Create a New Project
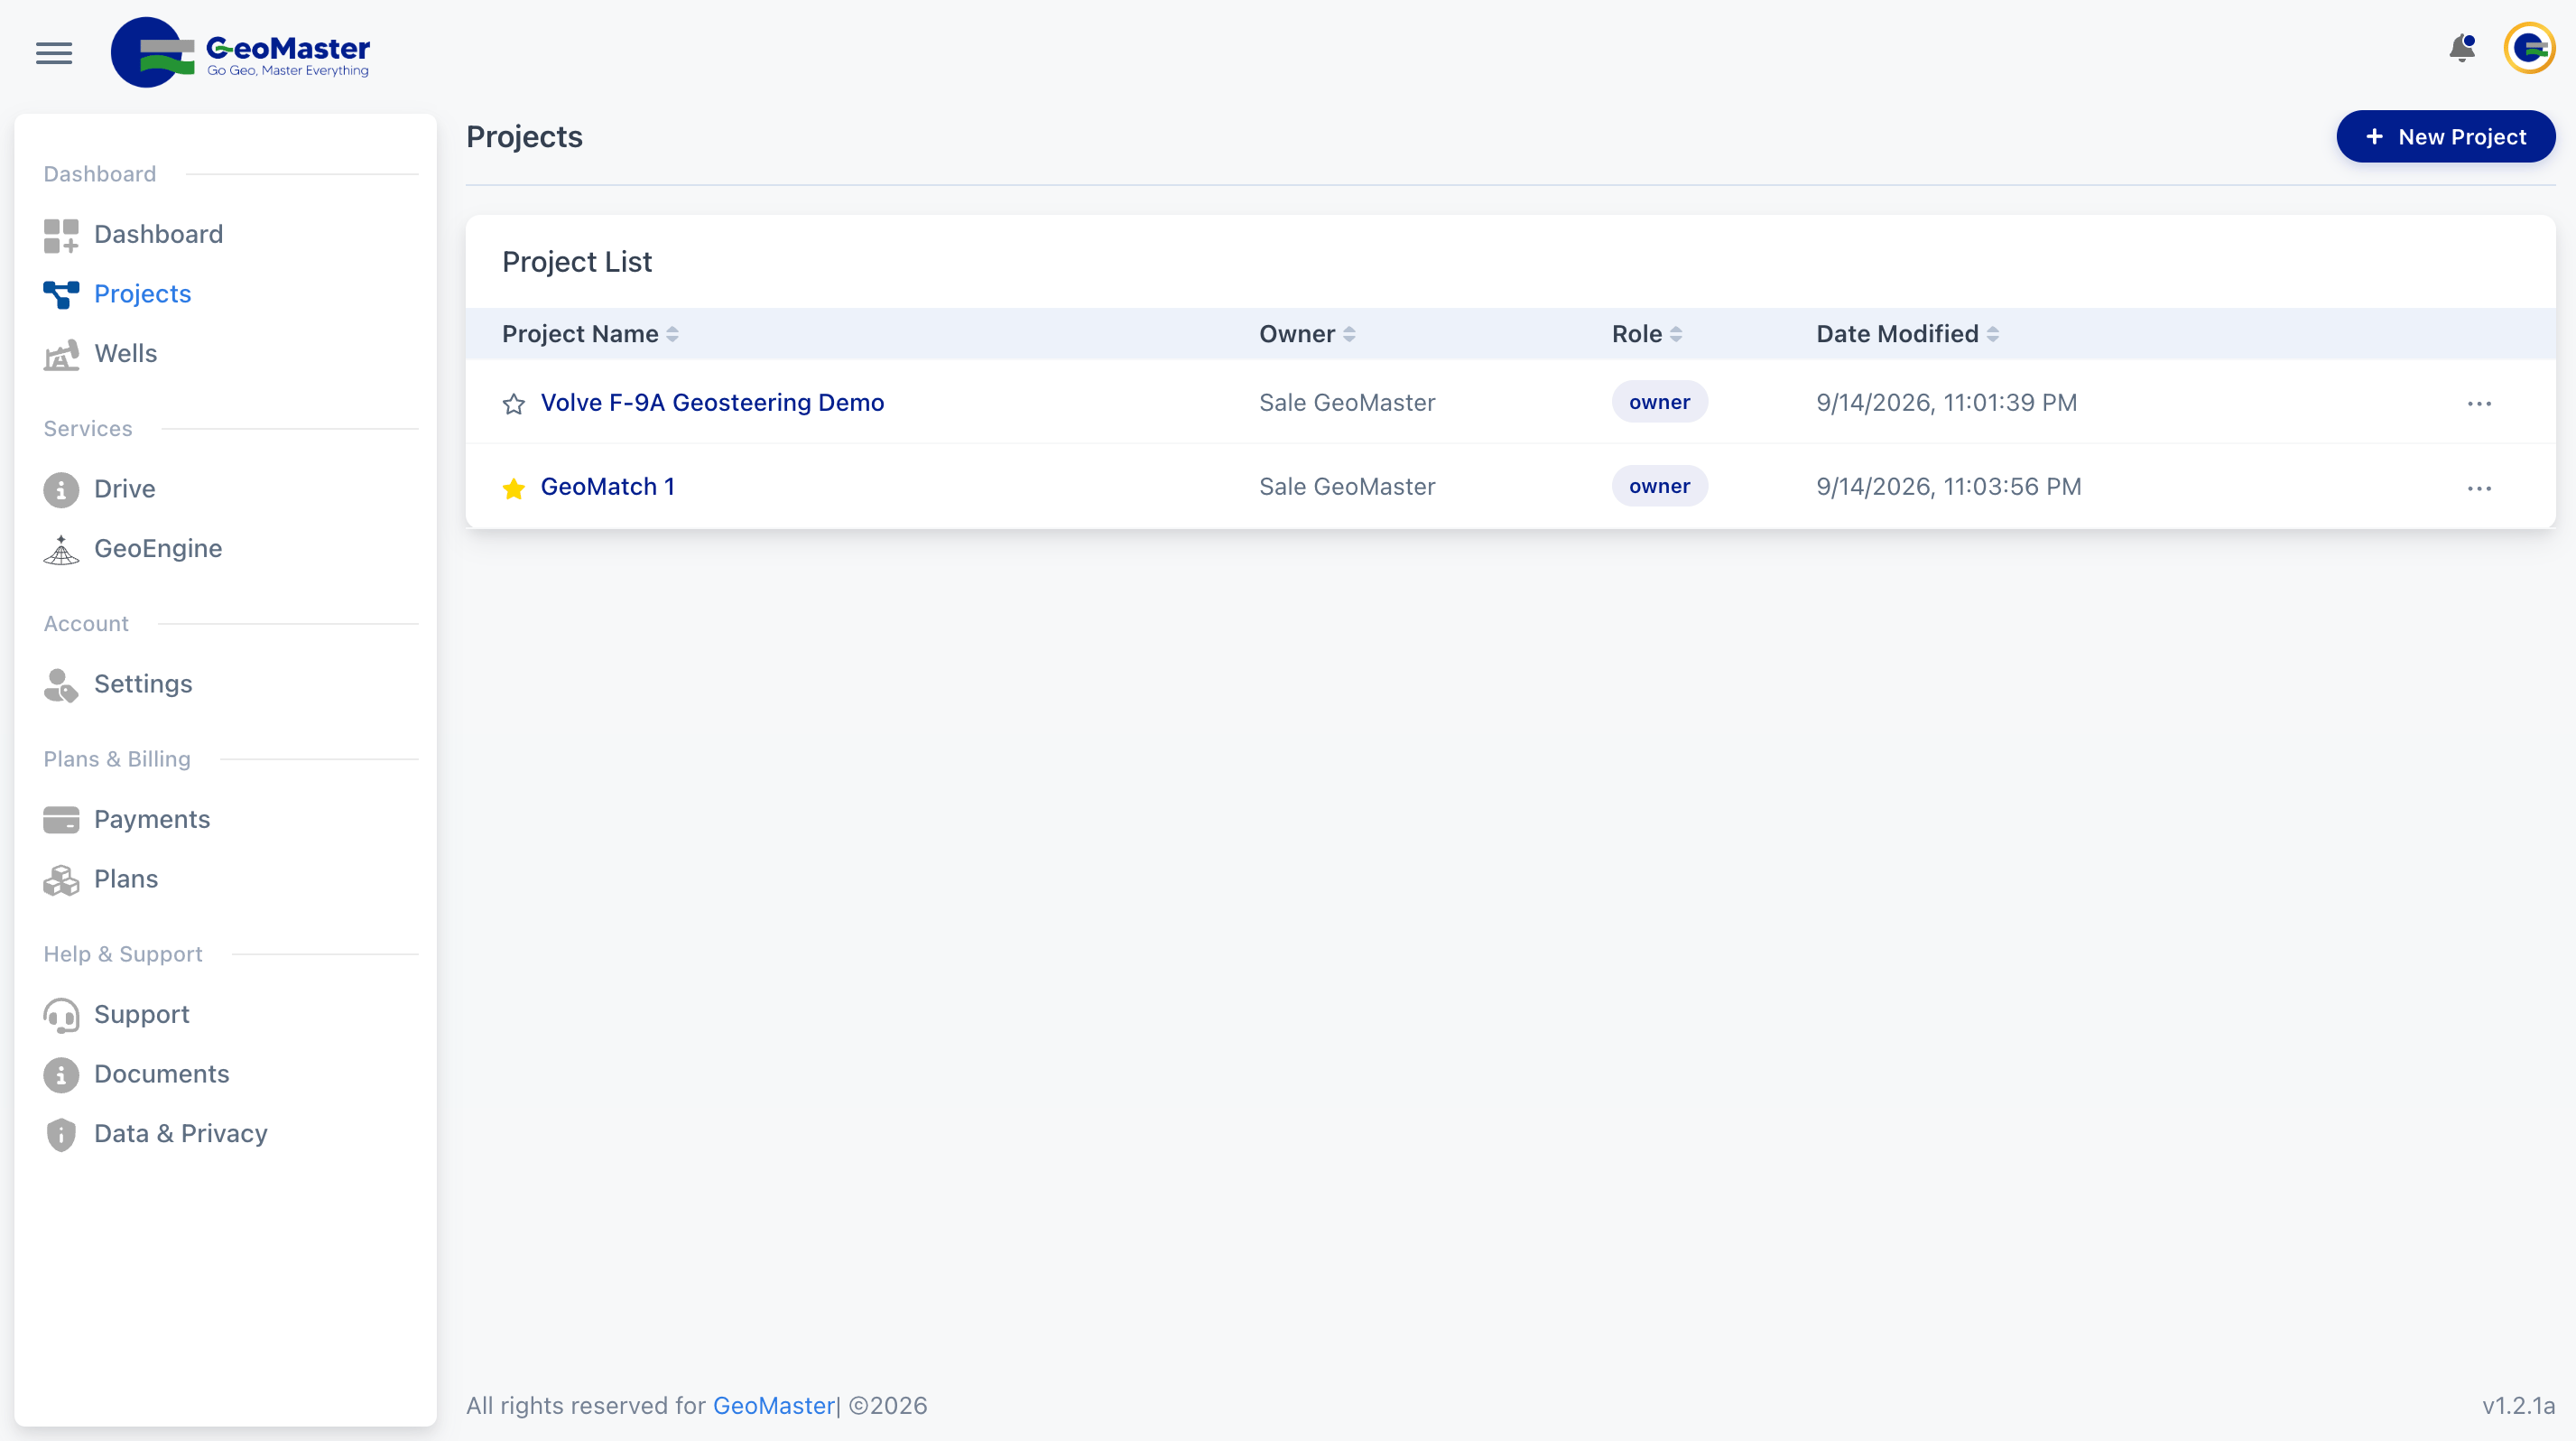 tap(2445, 137)
